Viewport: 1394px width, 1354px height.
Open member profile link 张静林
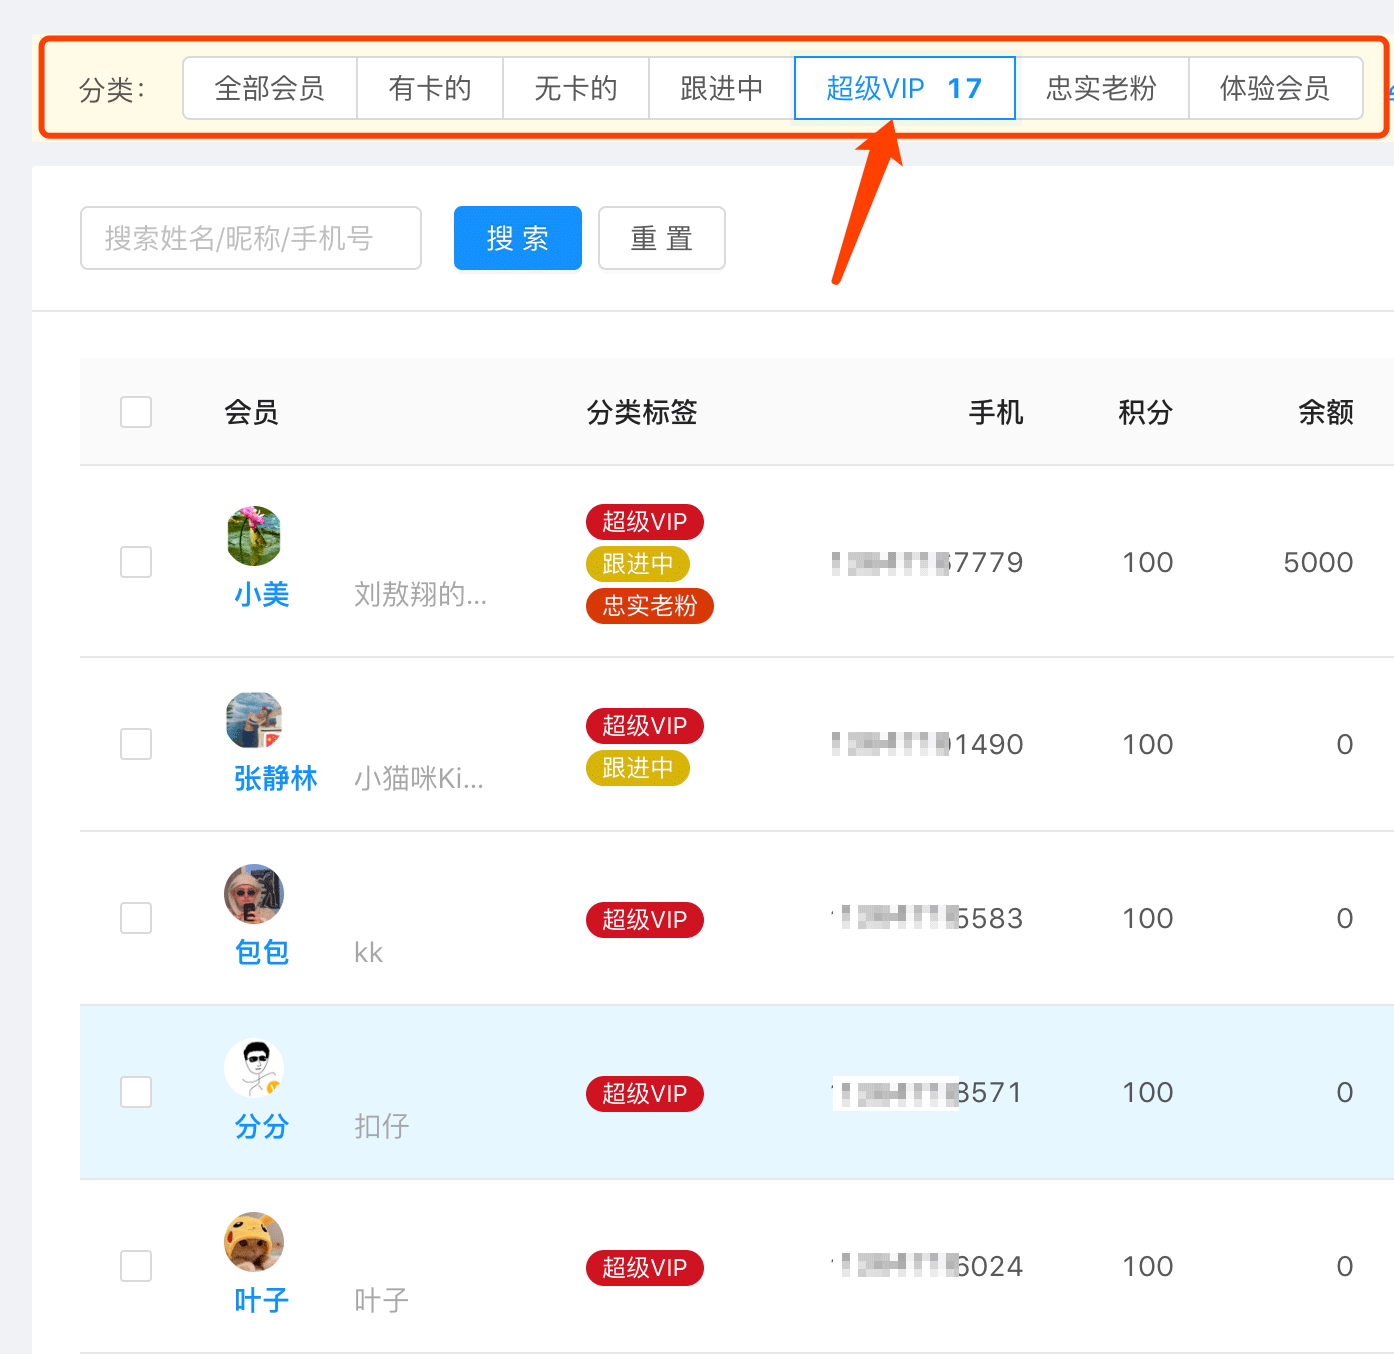[276, 778]
